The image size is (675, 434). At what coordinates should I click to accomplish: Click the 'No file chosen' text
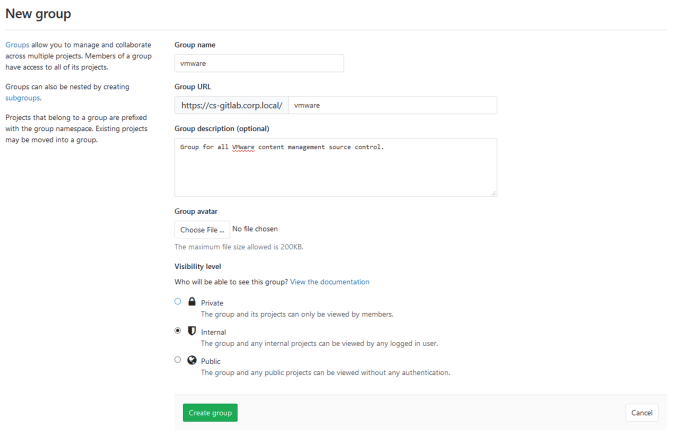click(255, 229)
